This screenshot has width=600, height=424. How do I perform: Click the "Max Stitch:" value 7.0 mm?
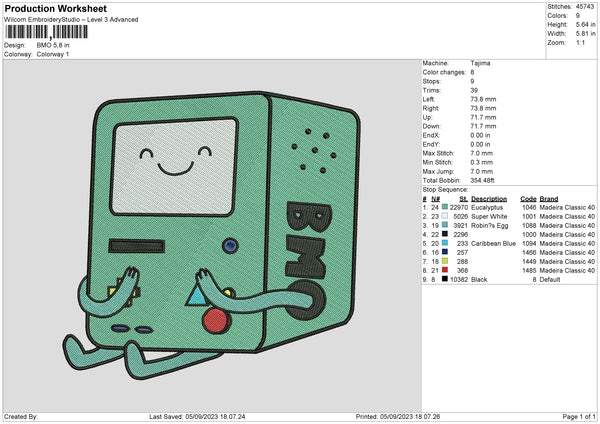(x=482, y=153)
